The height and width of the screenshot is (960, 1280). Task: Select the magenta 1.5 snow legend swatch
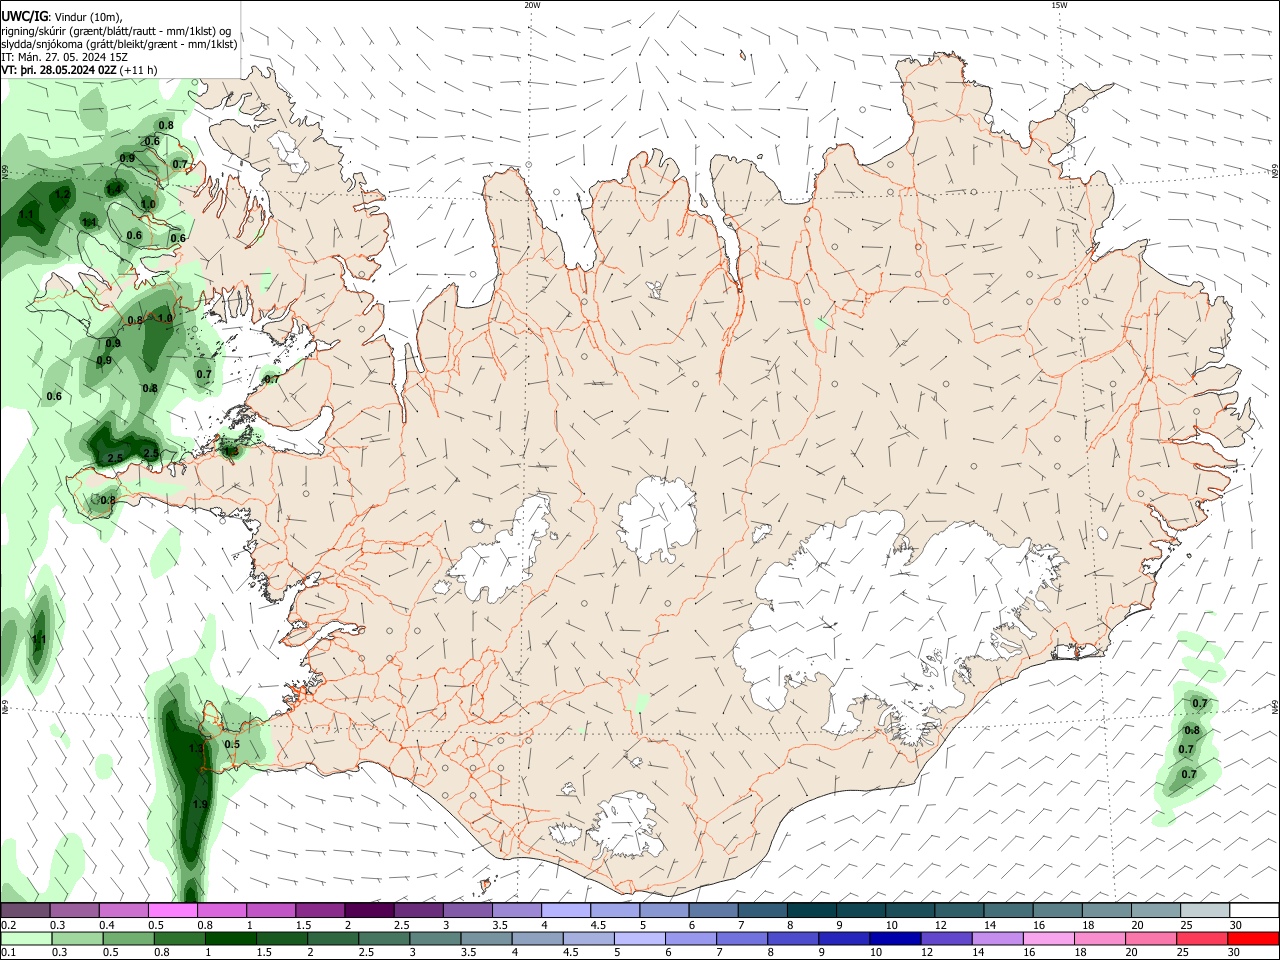320,911
